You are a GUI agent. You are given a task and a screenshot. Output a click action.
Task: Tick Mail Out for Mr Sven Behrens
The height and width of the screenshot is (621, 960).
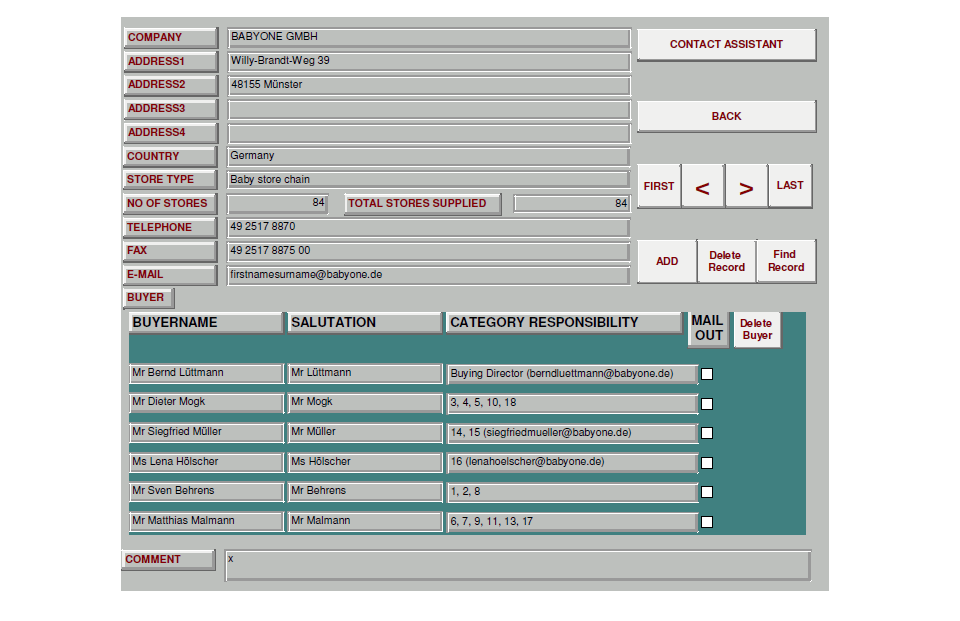707,492
